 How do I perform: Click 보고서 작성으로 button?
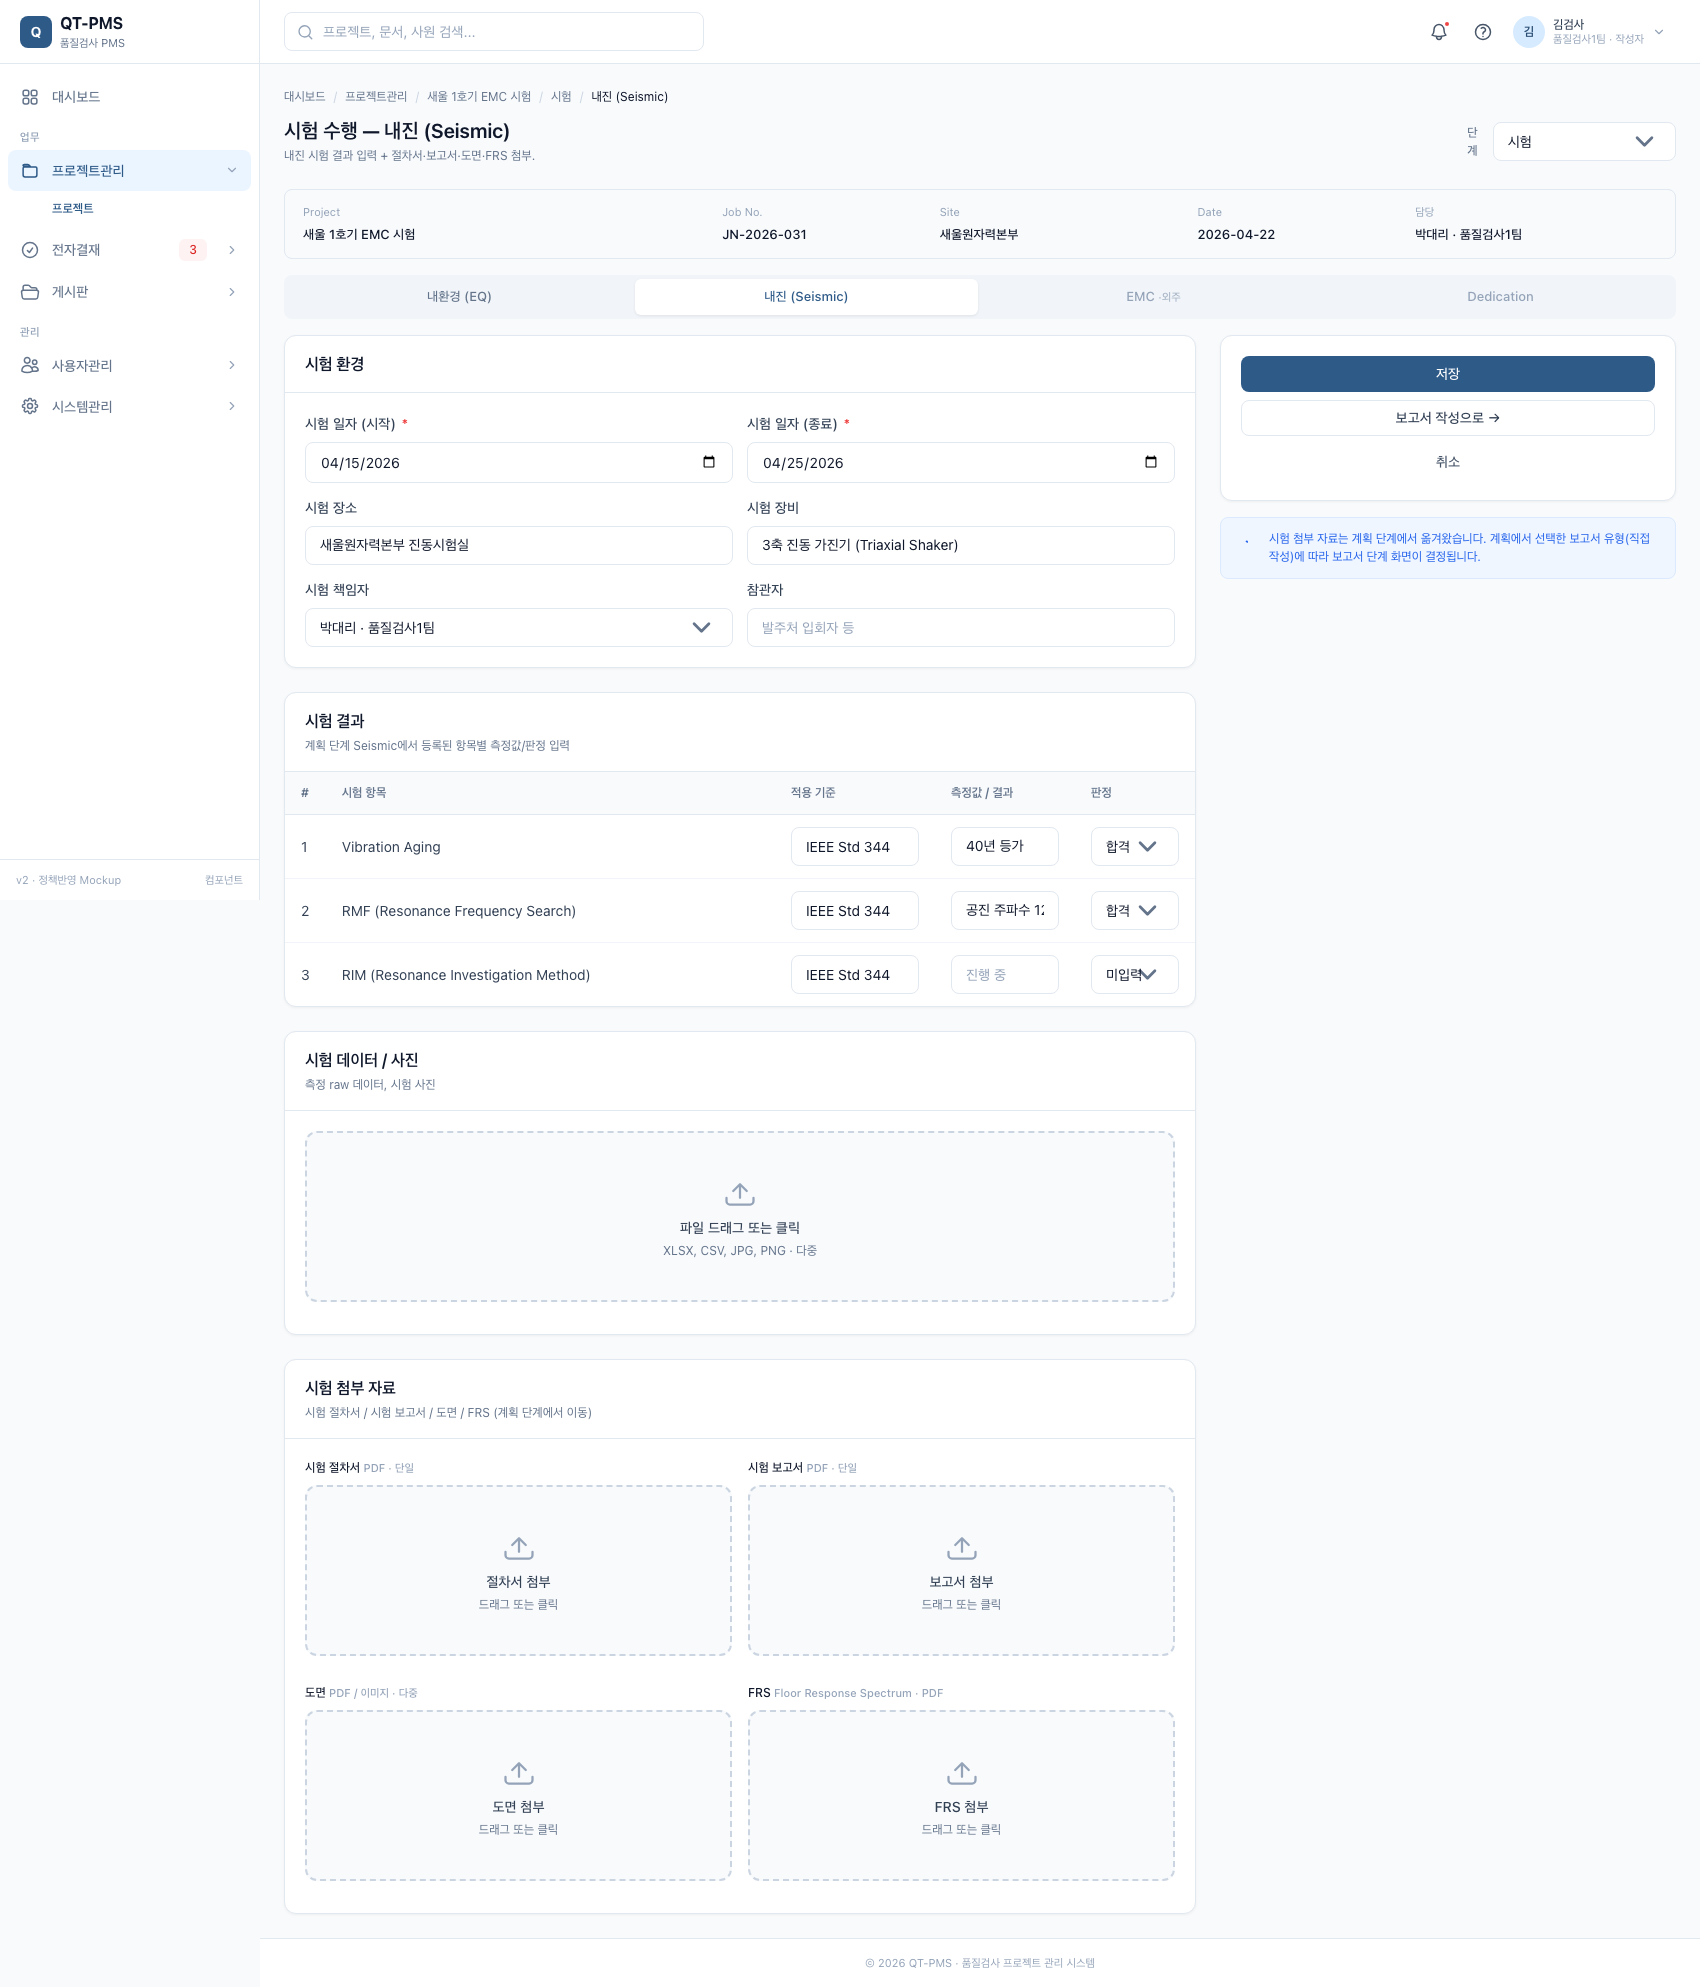[x=1447, y=418]
